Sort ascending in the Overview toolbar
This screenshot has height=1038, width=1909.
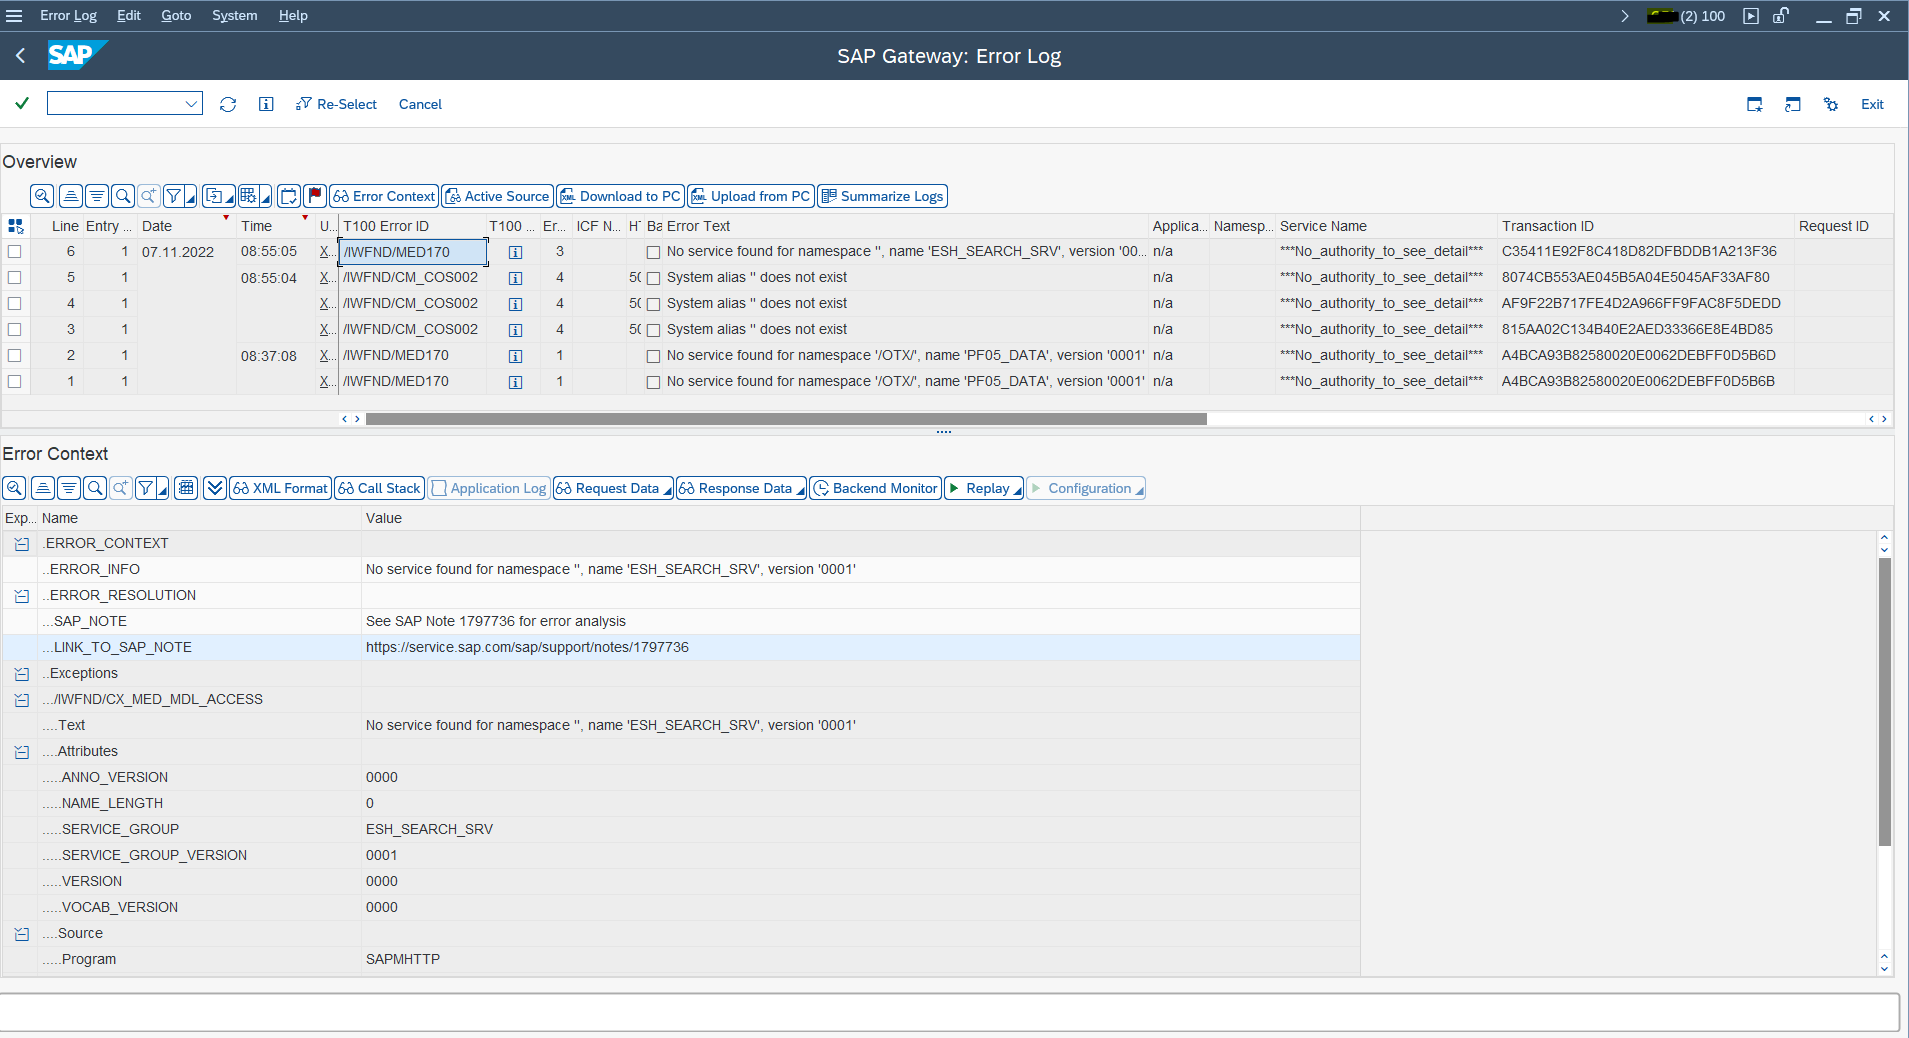point(70,196)
